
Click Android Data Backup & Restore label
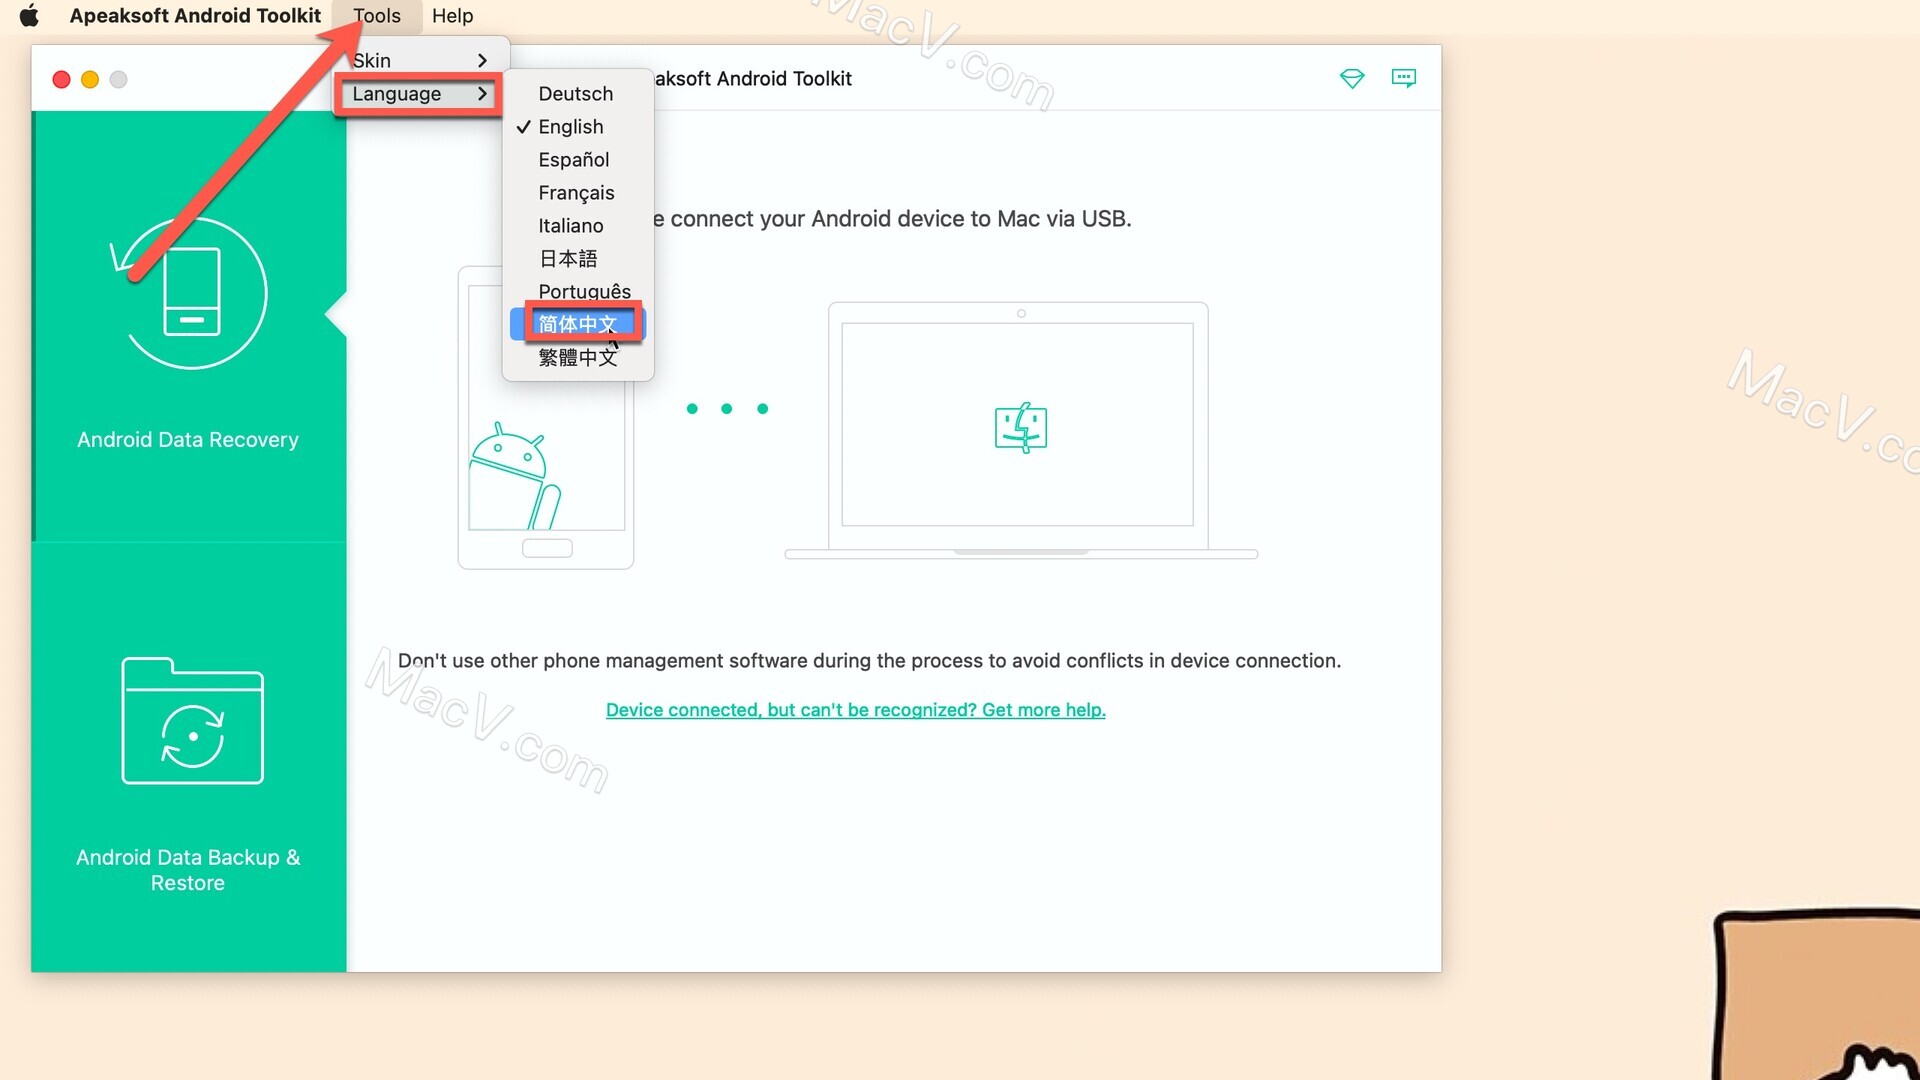point(188,870)
